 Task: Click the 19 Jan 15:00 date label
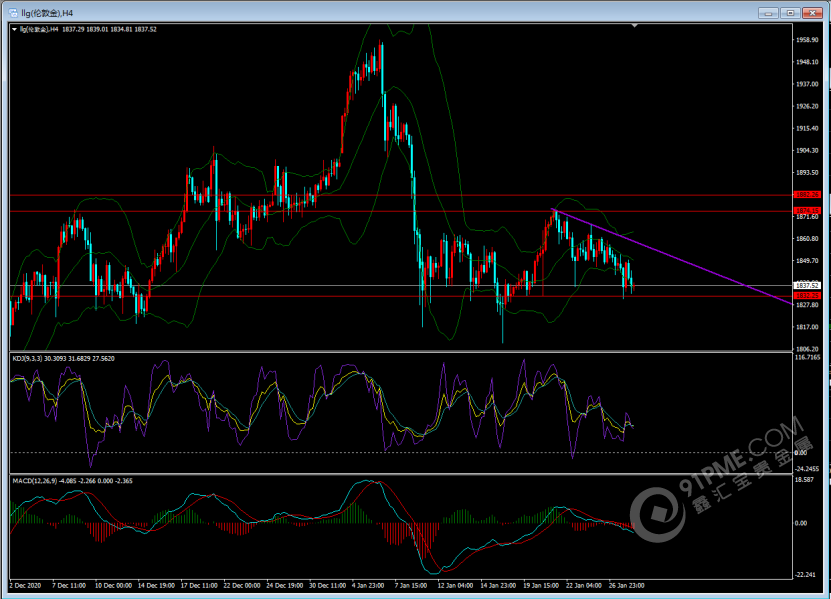coord(542,586)
